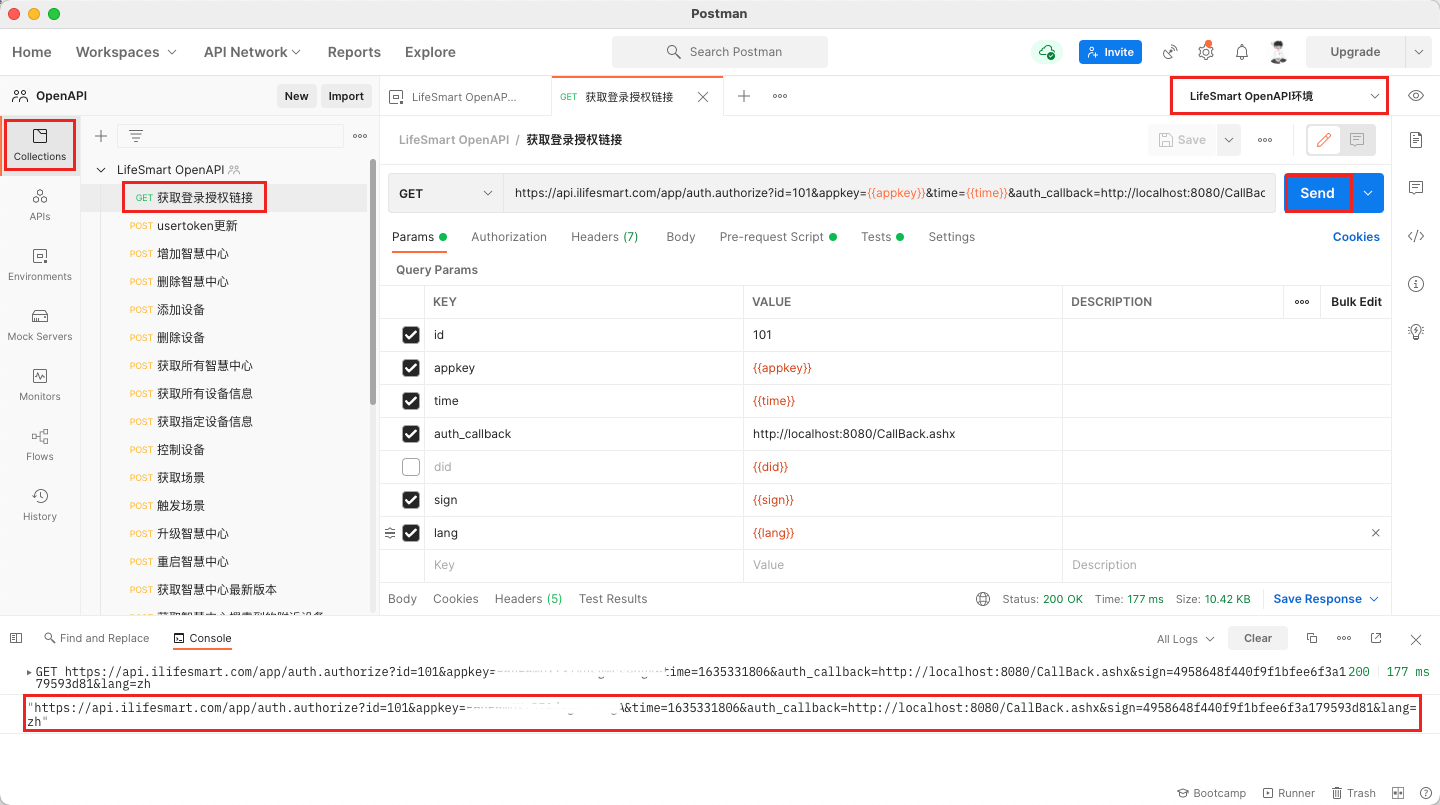Enable the did parameter checkbox
This screenshot has width=1440, height=805.
coord(411,467)
